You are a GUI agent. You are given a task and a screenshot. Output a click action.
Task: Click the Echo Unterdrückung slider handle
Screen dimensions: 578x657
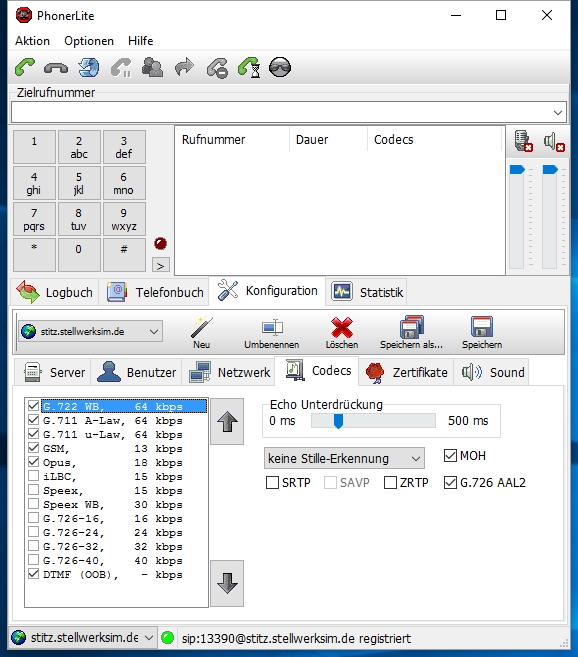(x=338, y=421)
